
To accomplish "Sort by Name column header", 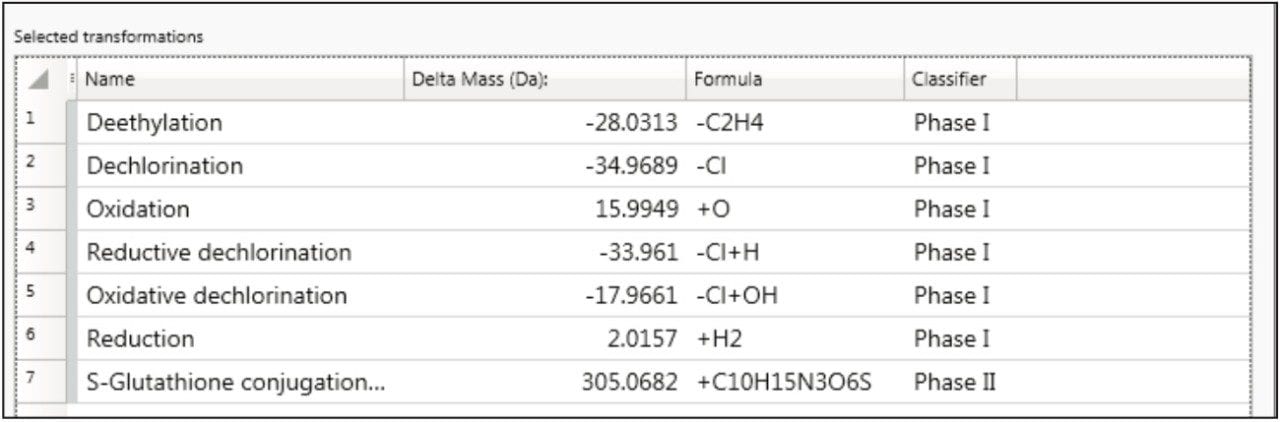I will [x=240, y=79].
